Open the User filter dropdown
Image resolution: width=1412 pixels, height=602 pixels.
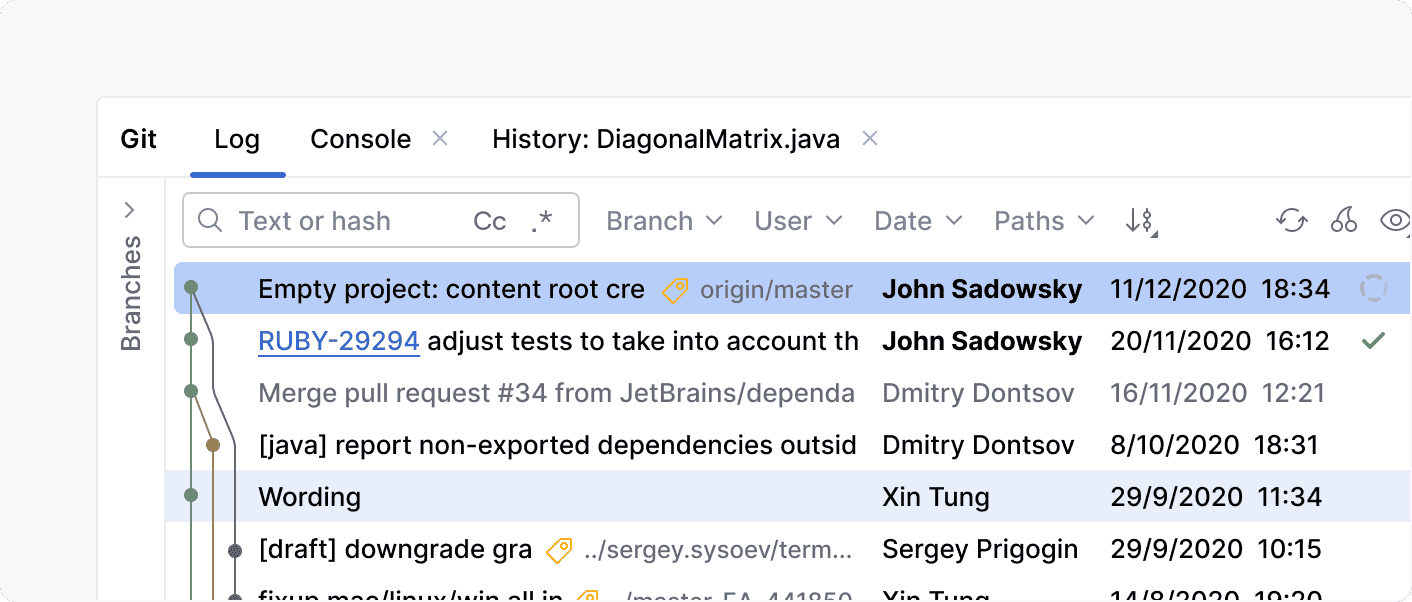798,221
